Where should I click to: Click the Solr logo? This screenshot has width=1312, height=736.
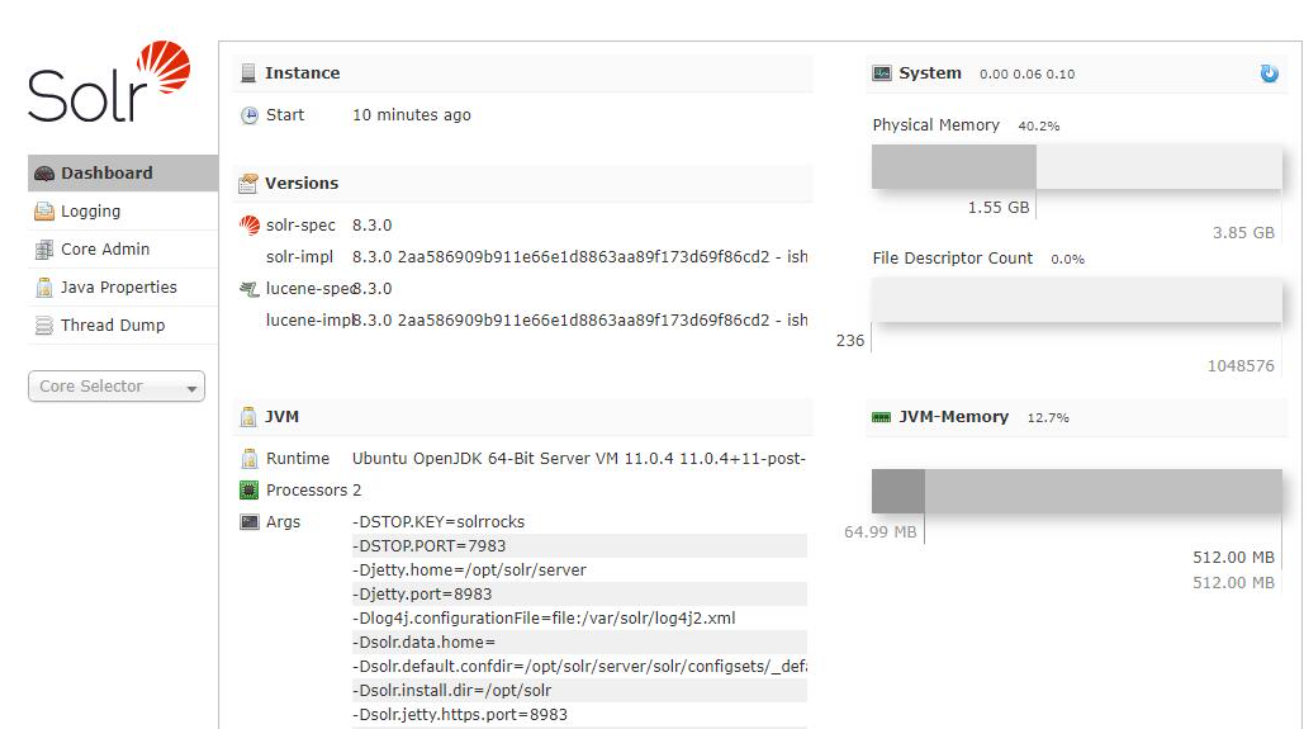coord(109,84)
